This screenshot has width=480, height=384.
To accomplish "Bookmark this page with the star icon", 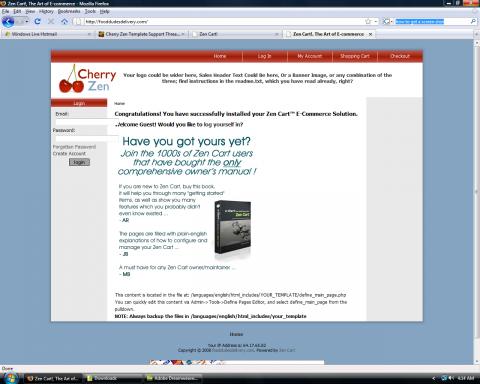I will click(x=368, y=21).
